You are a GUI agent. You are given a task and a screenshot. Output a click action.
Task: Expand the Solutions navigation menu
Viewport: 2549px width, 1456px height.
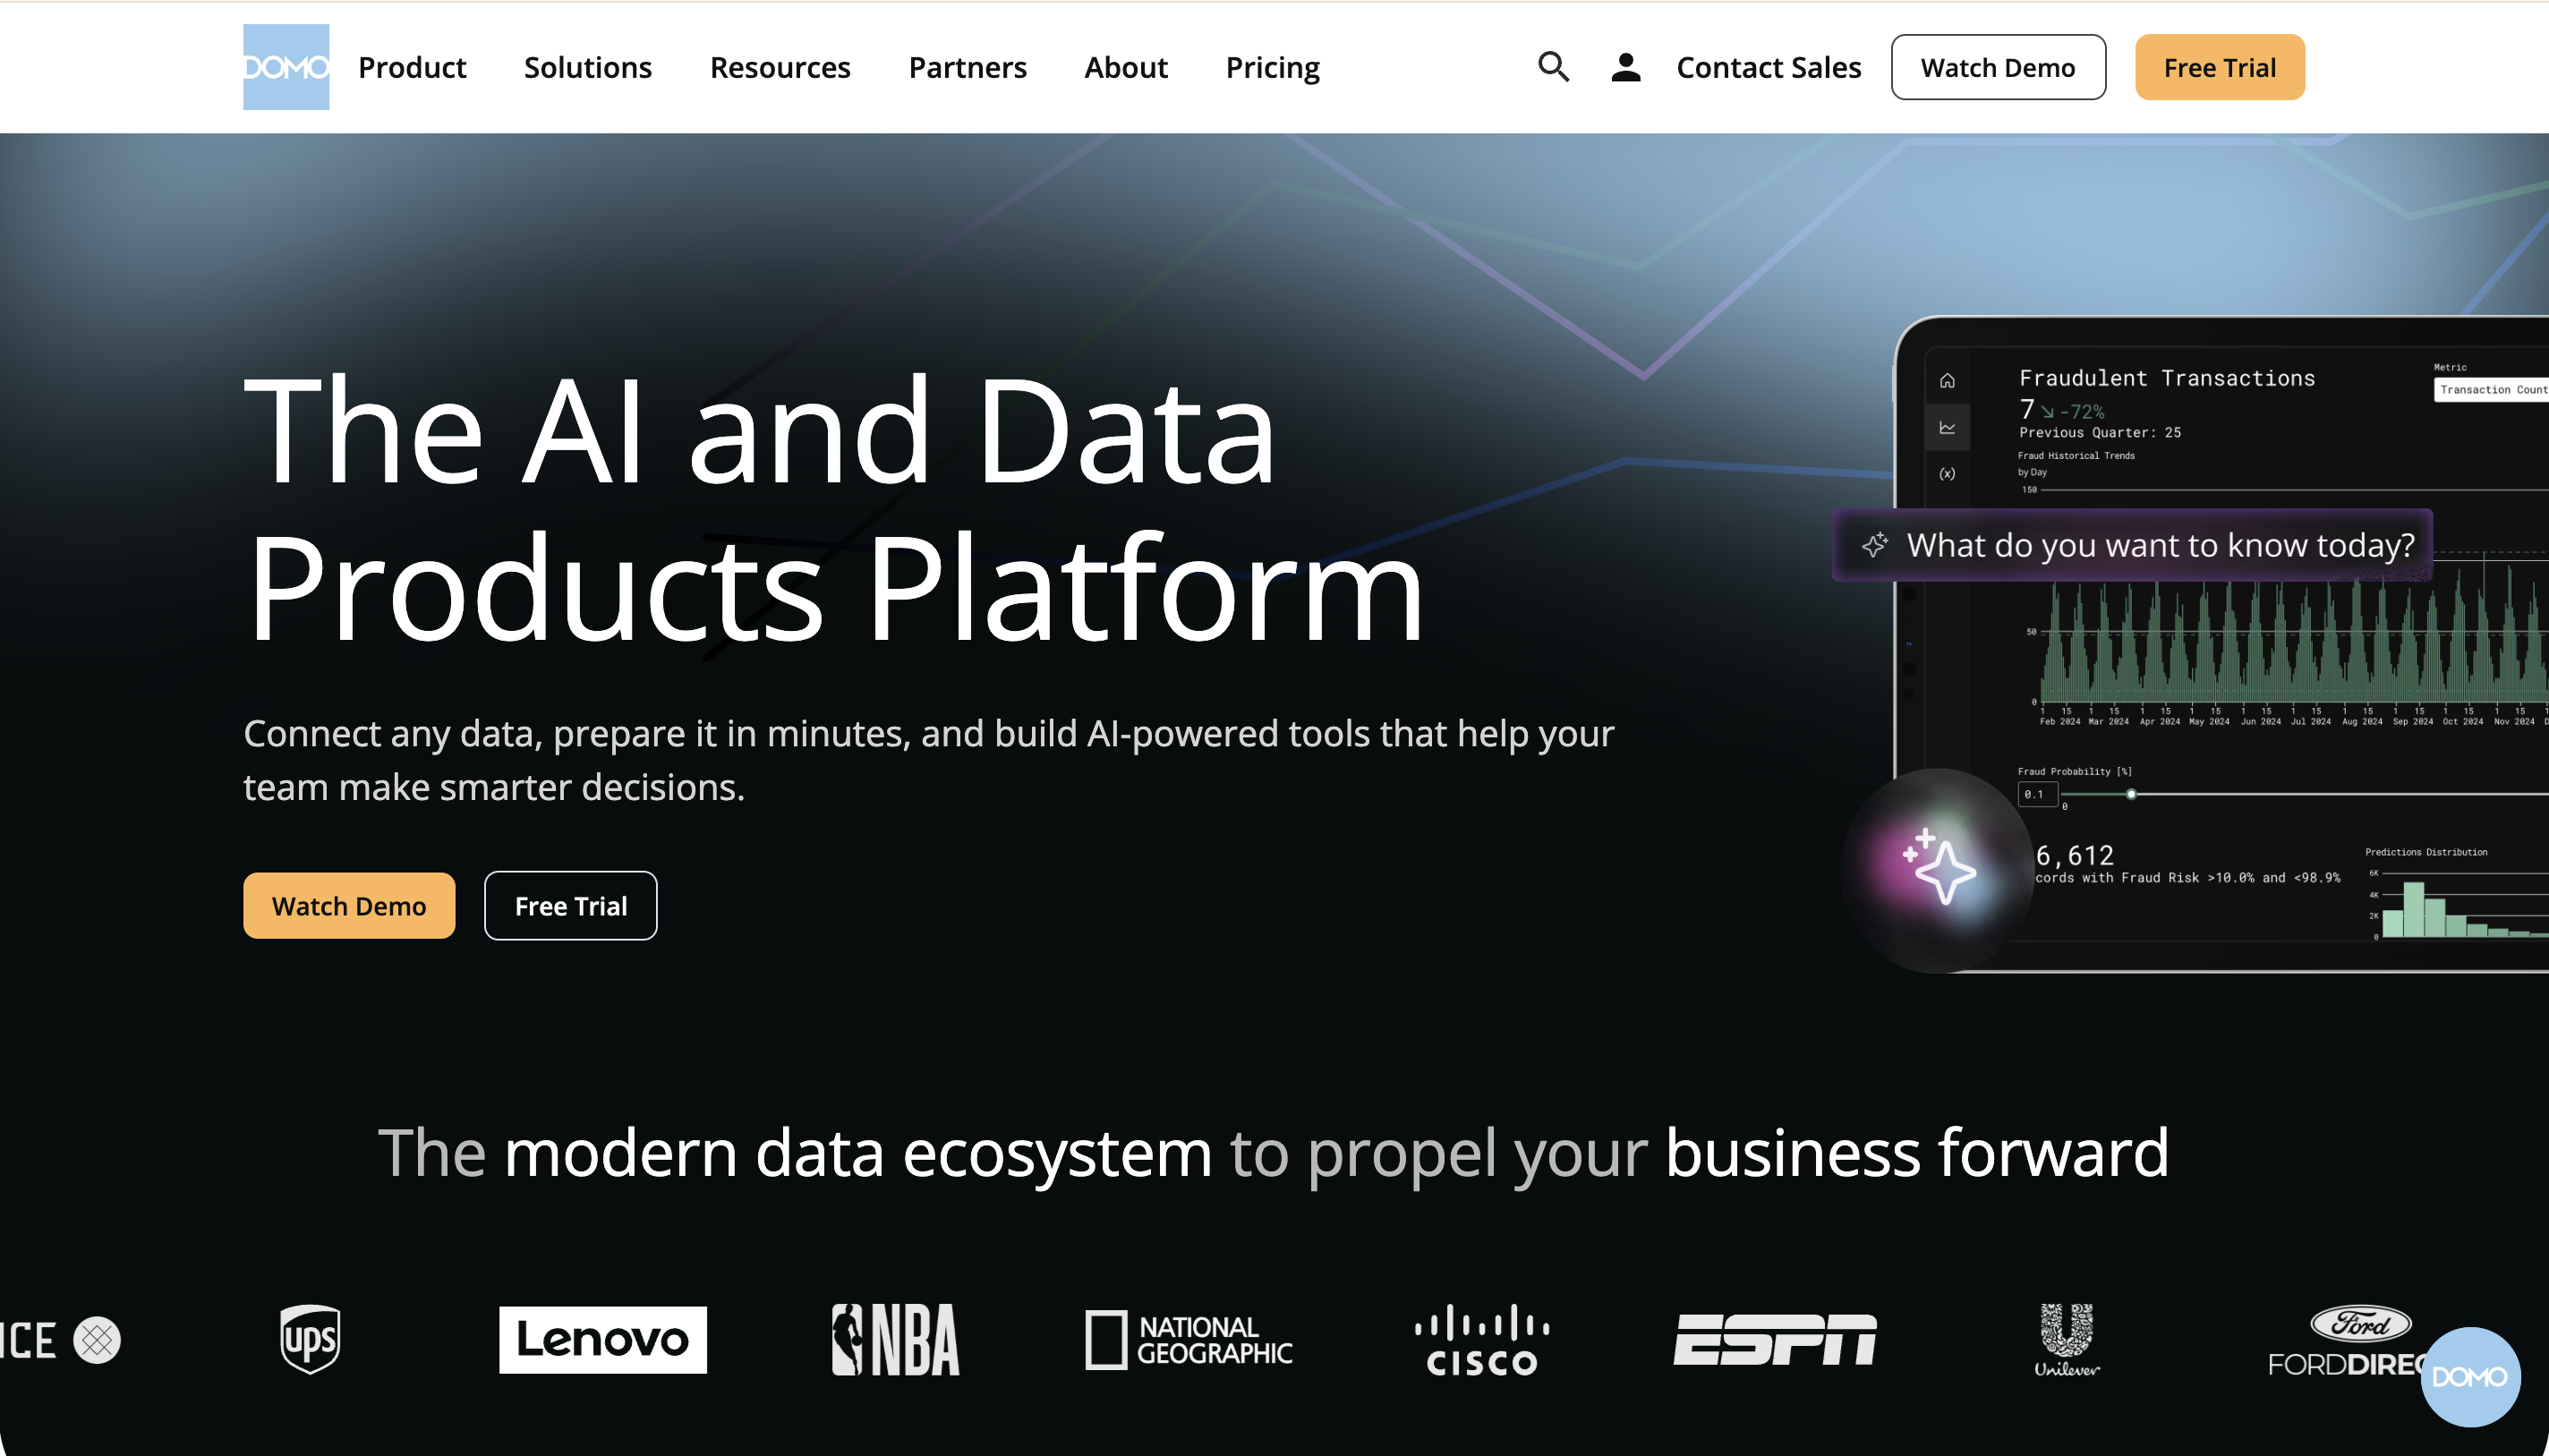(587, 67)
